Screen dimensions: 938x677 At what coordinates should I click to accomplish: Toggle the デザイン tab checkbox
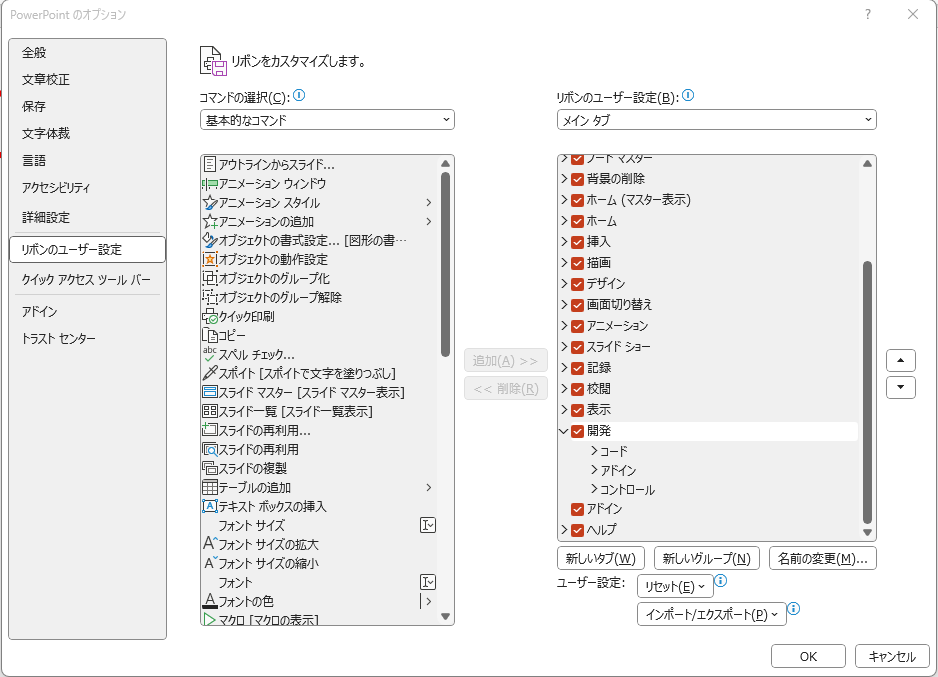click(x=577, y=284)
